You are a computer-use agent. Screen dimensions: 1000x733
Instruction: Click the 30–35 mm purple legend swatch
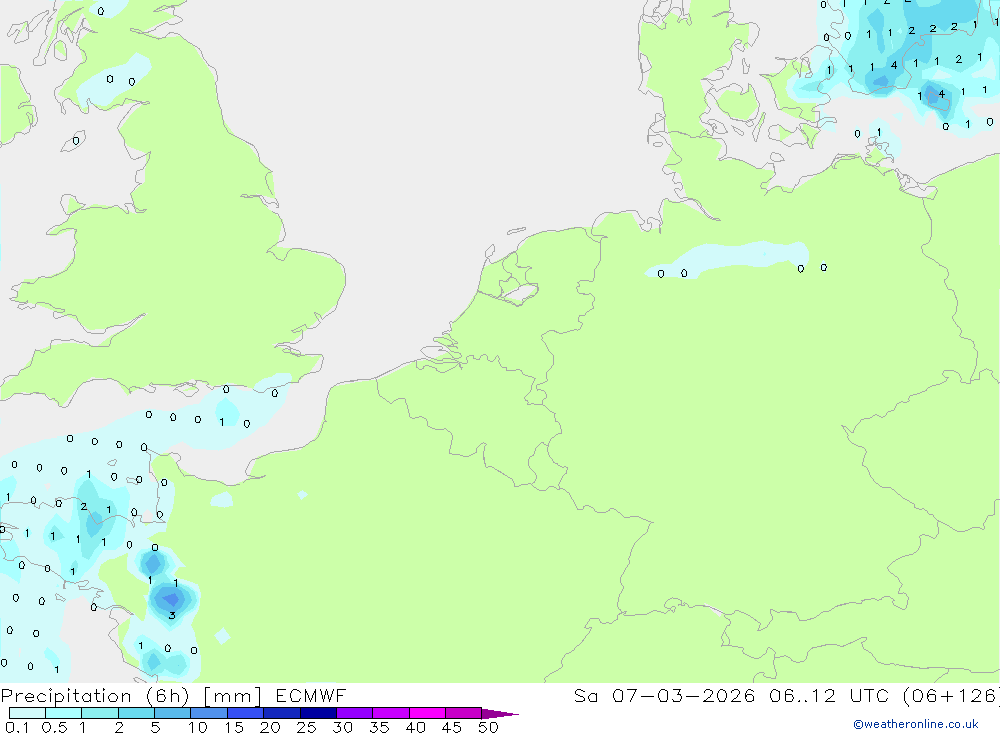355,713
